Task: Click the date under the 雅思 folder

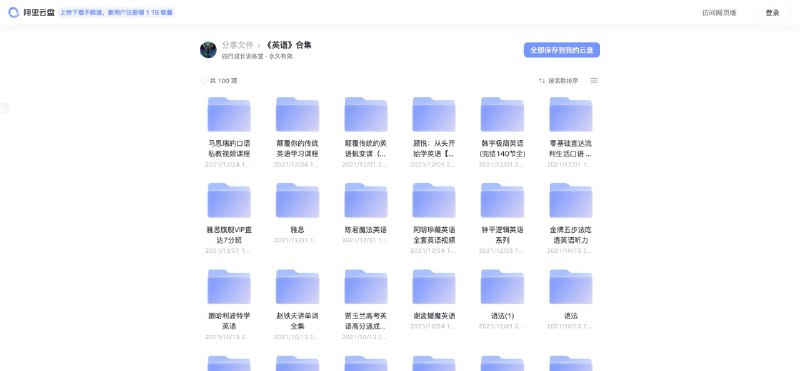Action: point(297,240)
